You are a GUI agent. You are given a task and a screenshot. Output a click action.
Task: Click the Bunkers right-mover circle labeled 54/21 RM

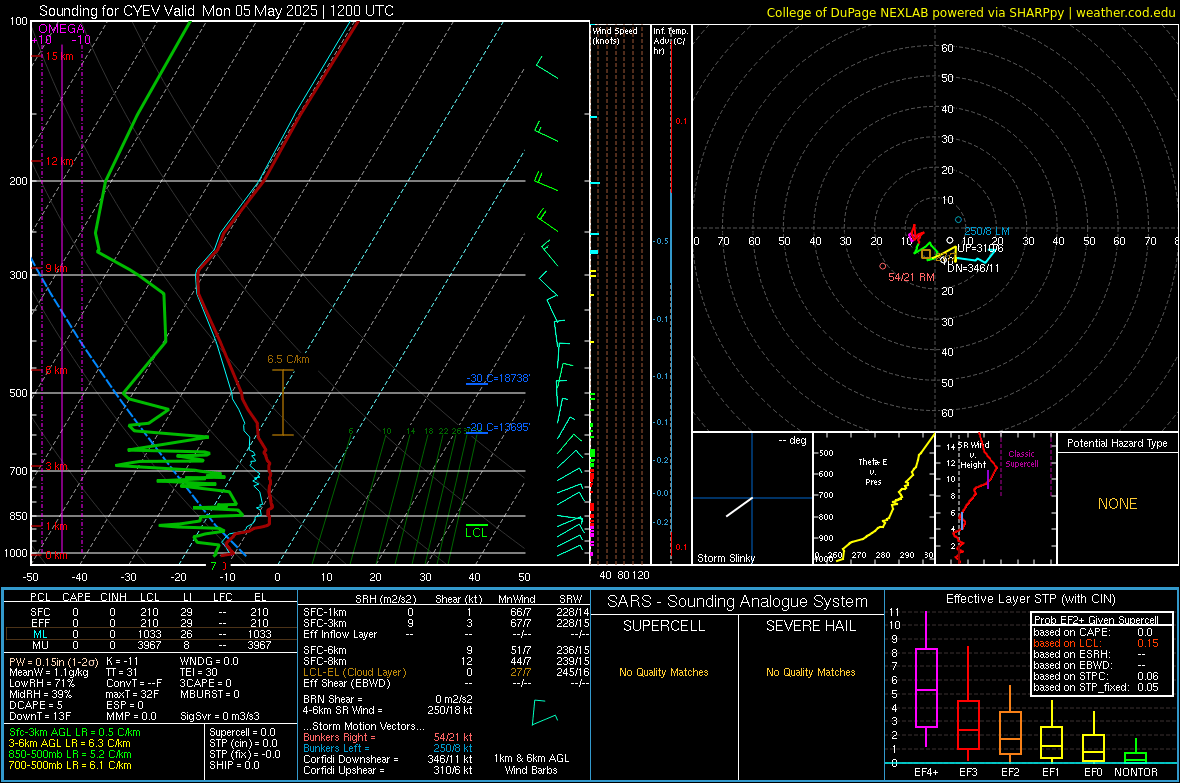click(883, 267)
